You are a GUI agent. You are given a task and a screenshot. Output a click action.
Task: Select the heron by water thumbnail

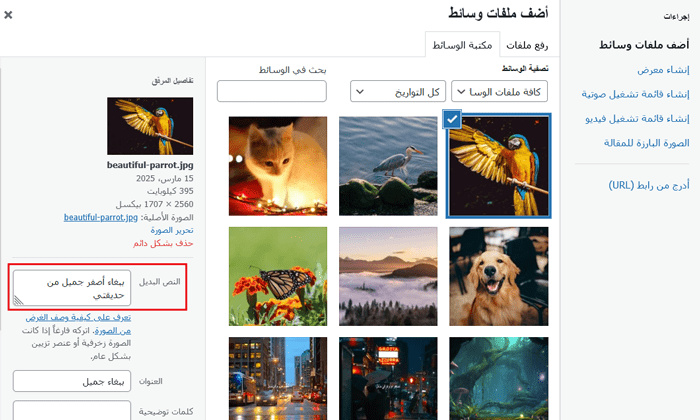click(x=388, y=166)
